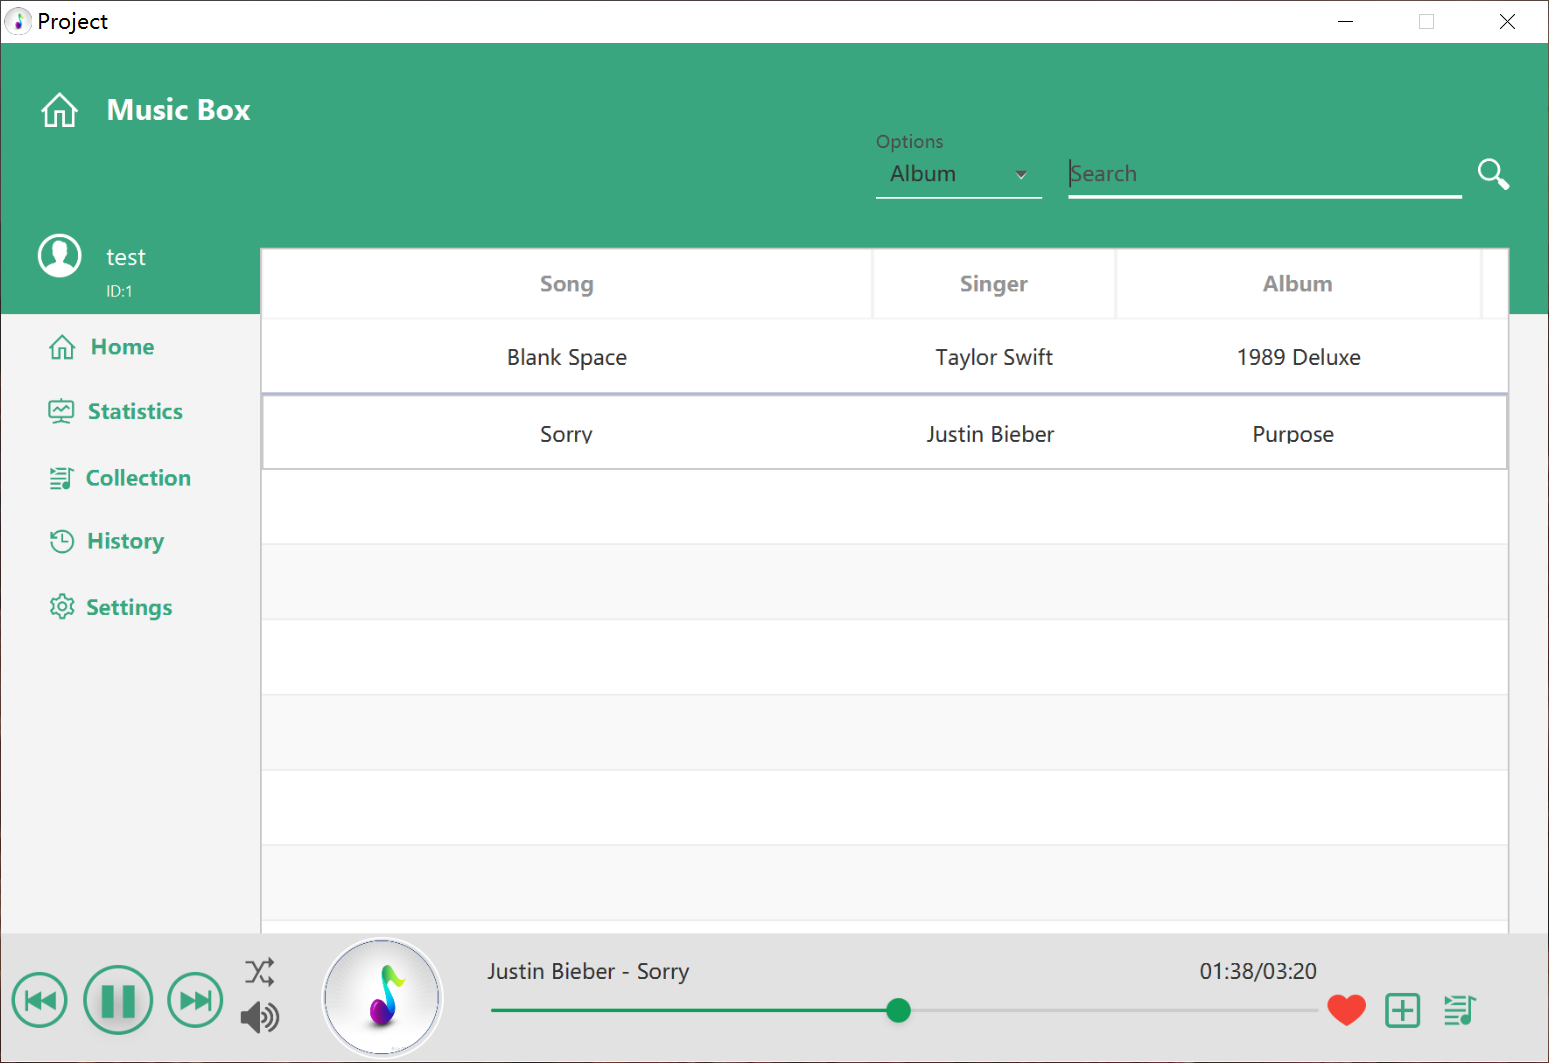Sort by the Album column header
This screenshot has height=1063, width=1549.
click(1298, 284)
